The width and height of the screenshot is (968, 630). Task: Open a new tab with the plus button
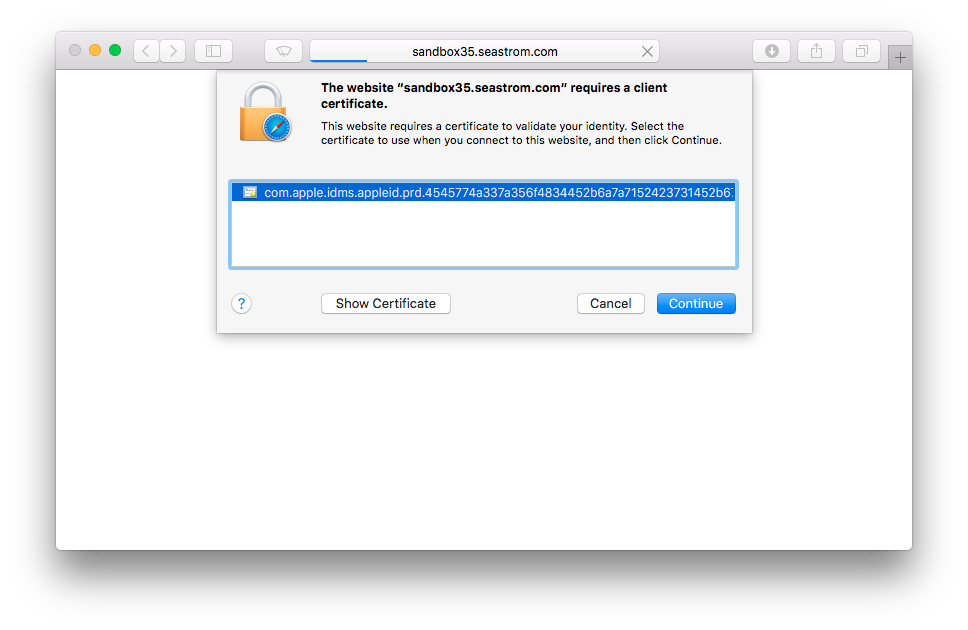click(x=901, y=56)
